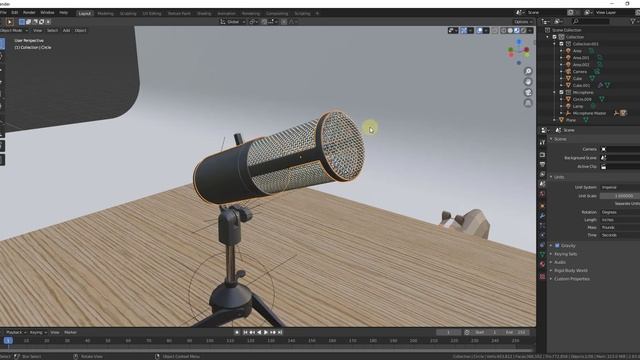
Task: Open the Object Mode dropdown
Action: coord(14,30)
